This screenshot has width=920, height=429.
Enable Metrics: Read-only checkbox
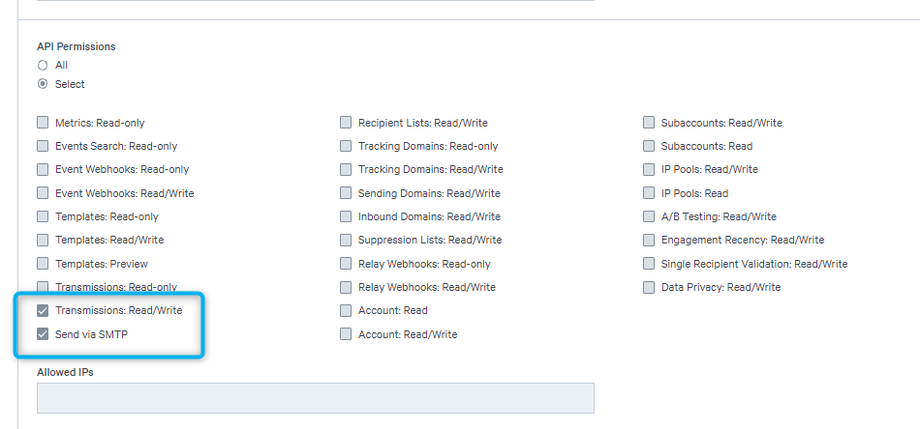43,123
